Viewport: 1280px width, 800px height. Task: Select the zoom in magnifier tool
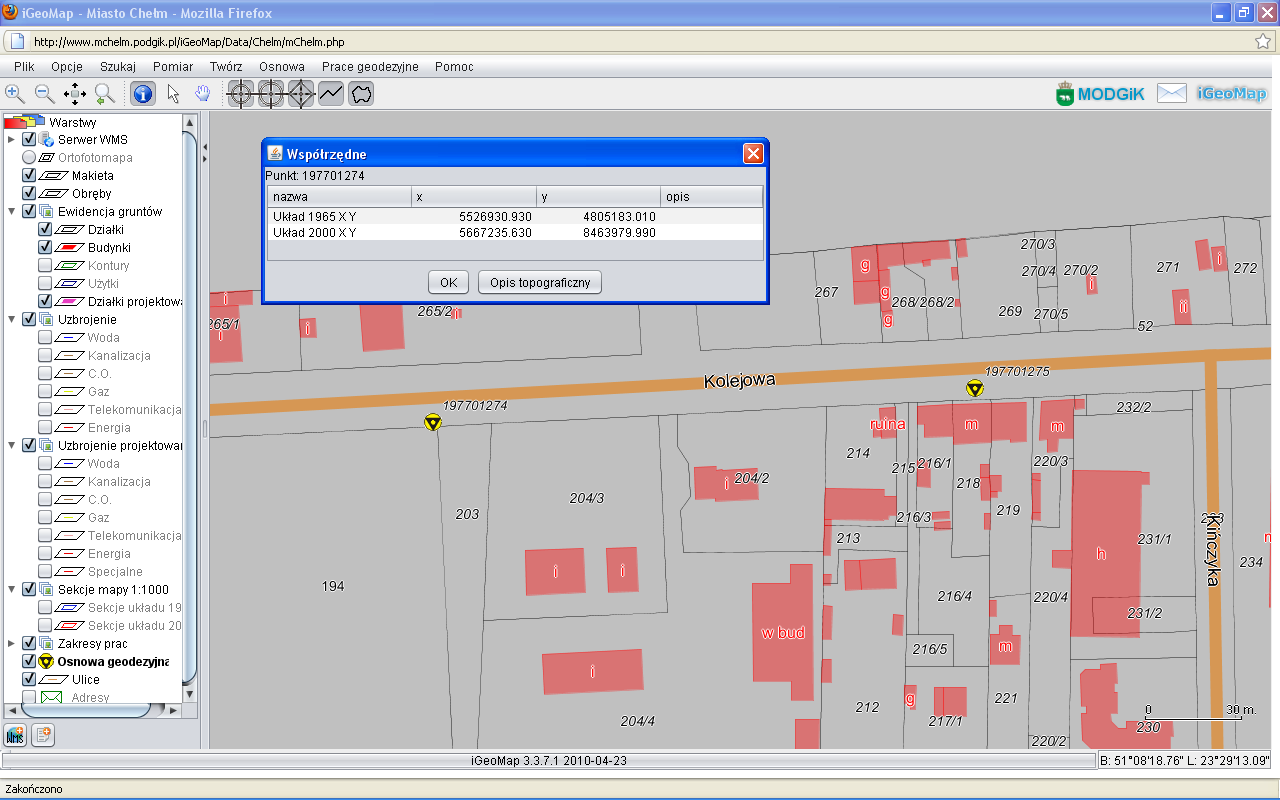(x=15, y=93)
